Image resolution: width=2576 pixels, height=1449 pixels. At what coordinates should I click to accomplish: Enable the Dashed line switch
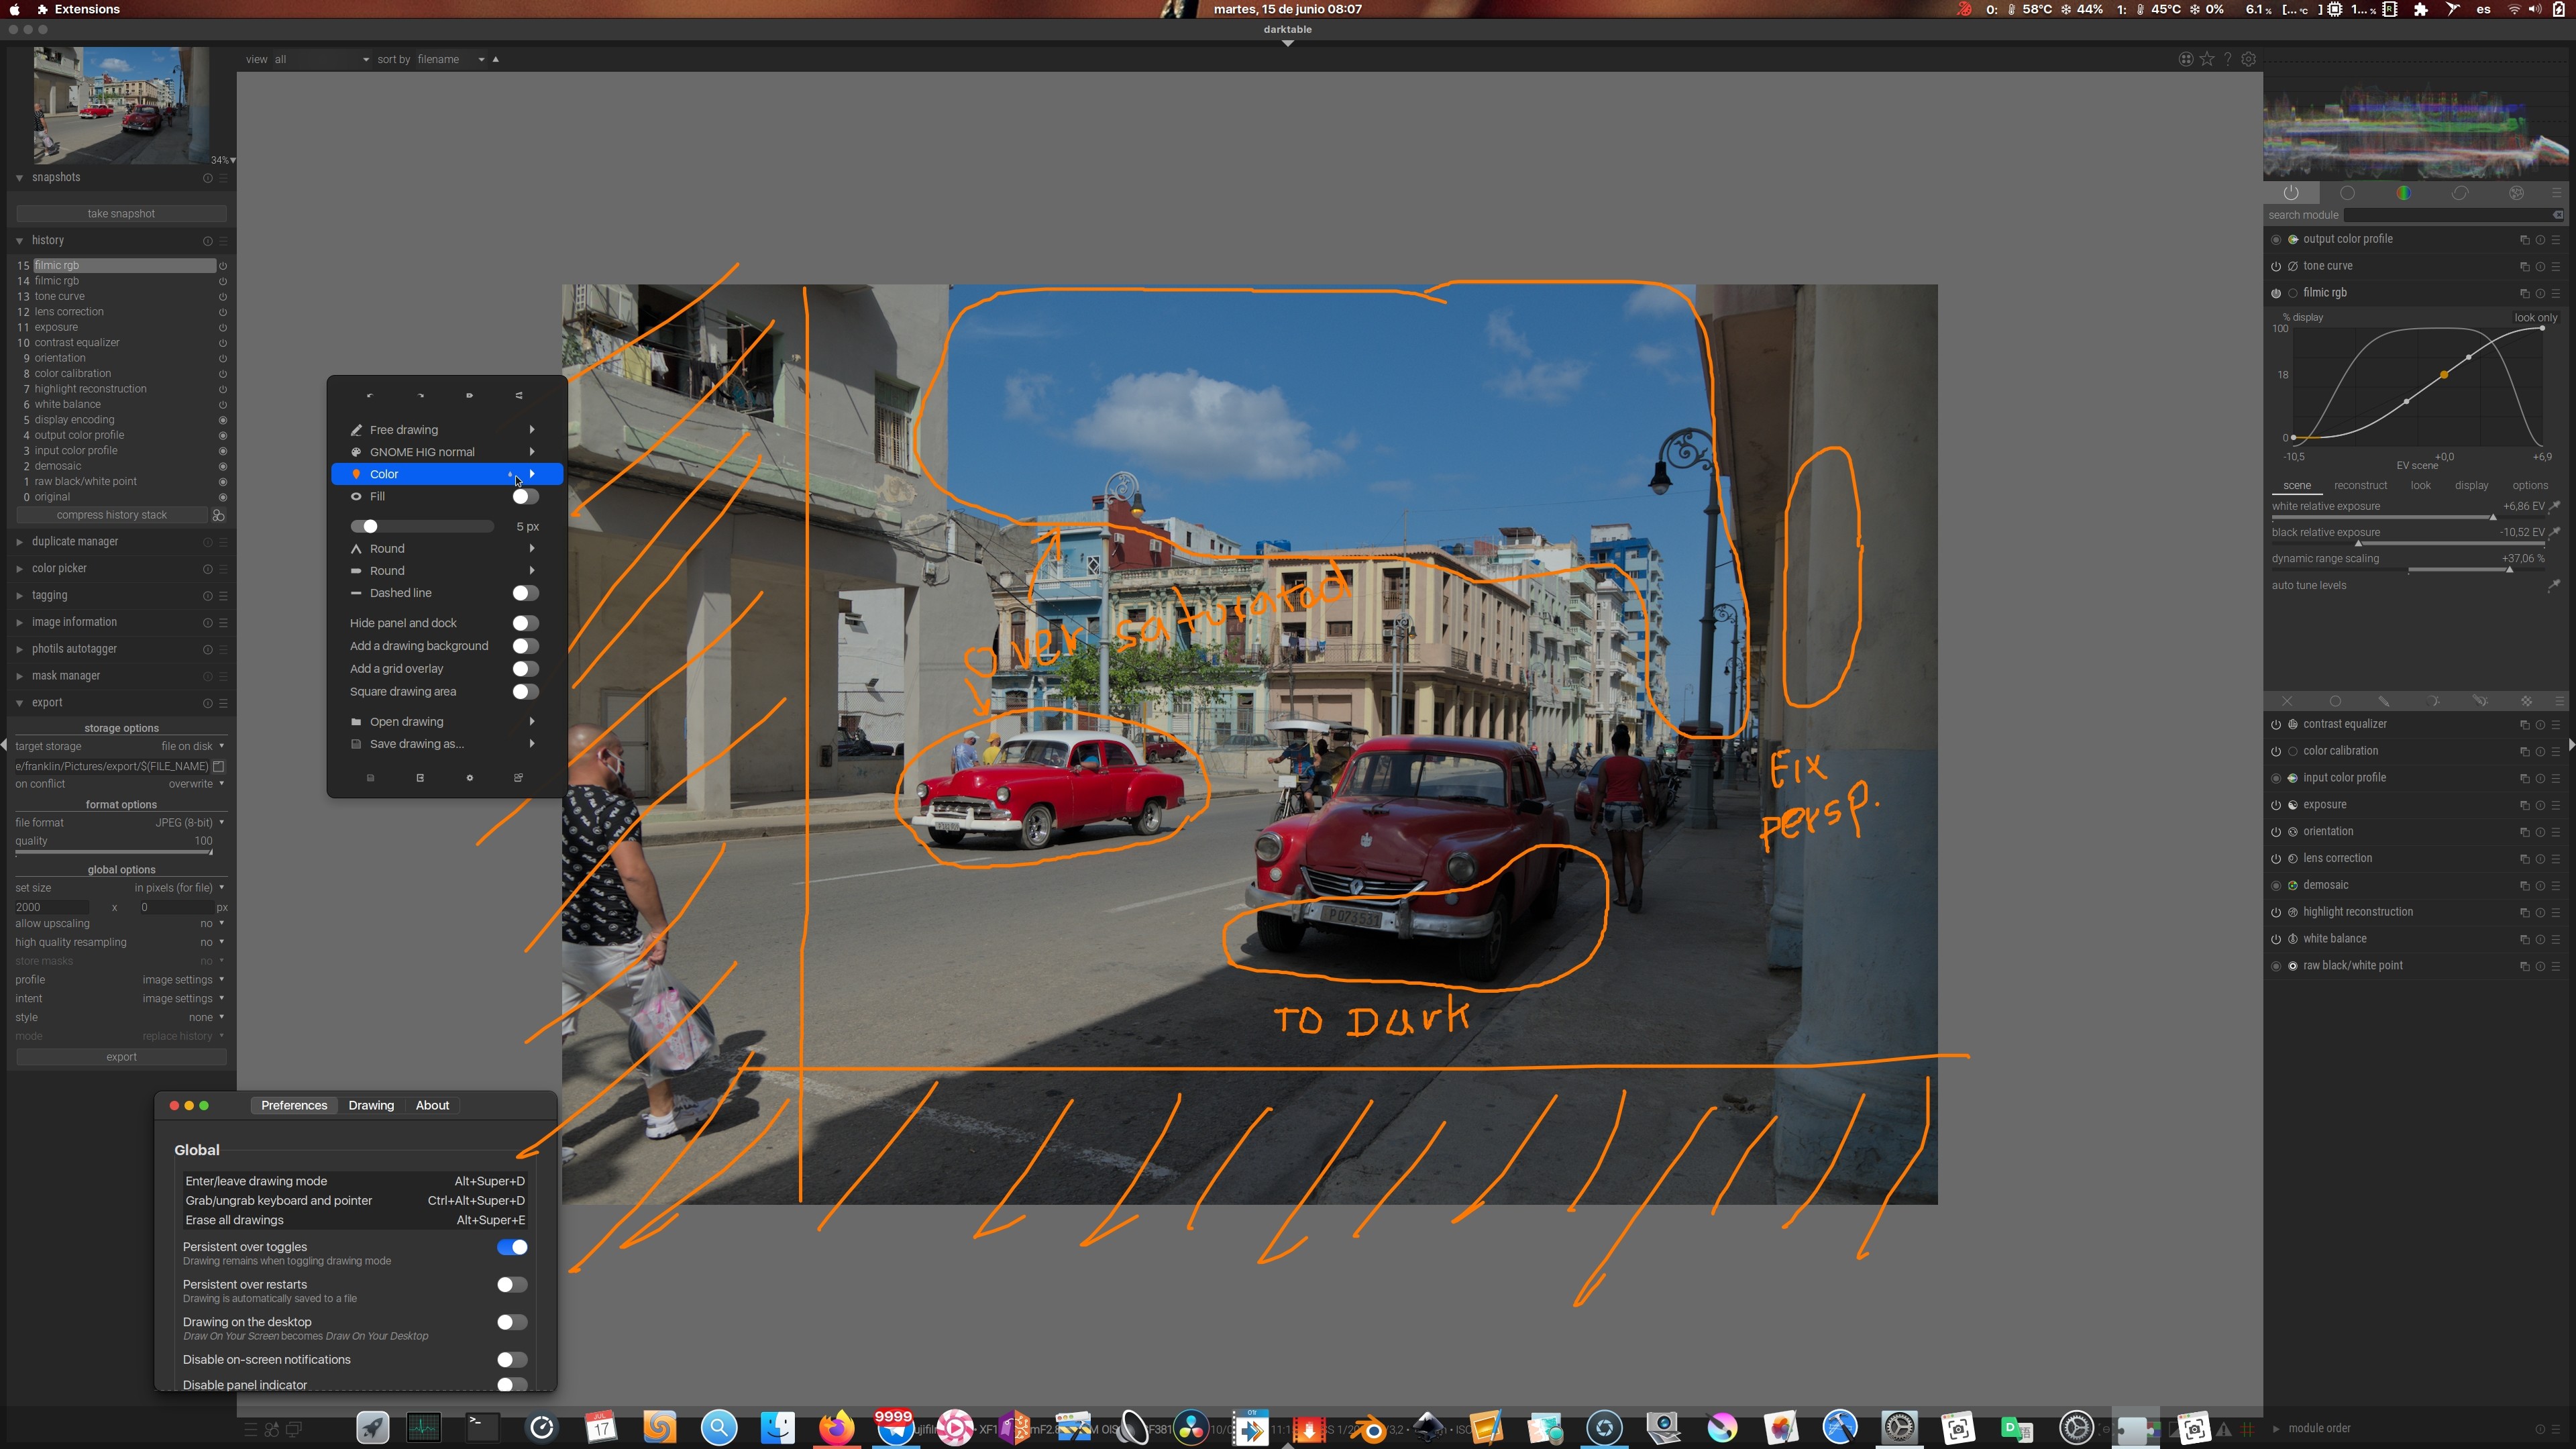(x=525, y=593)
